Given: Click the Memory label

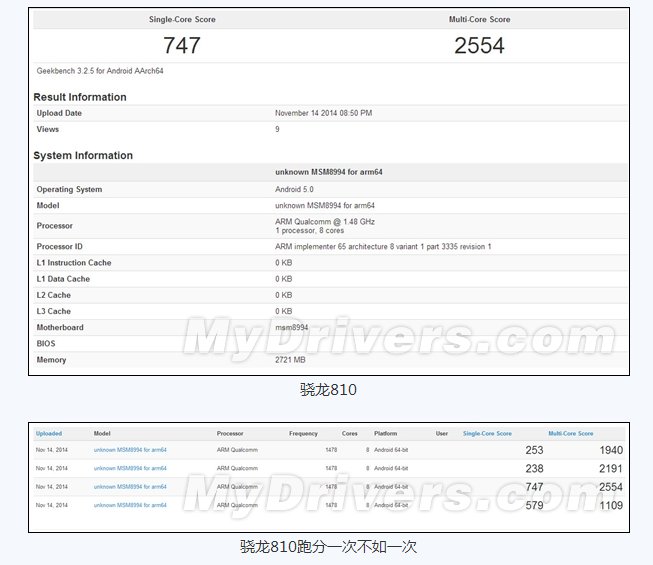Looking at the screenshot, I should pos(51,360).
